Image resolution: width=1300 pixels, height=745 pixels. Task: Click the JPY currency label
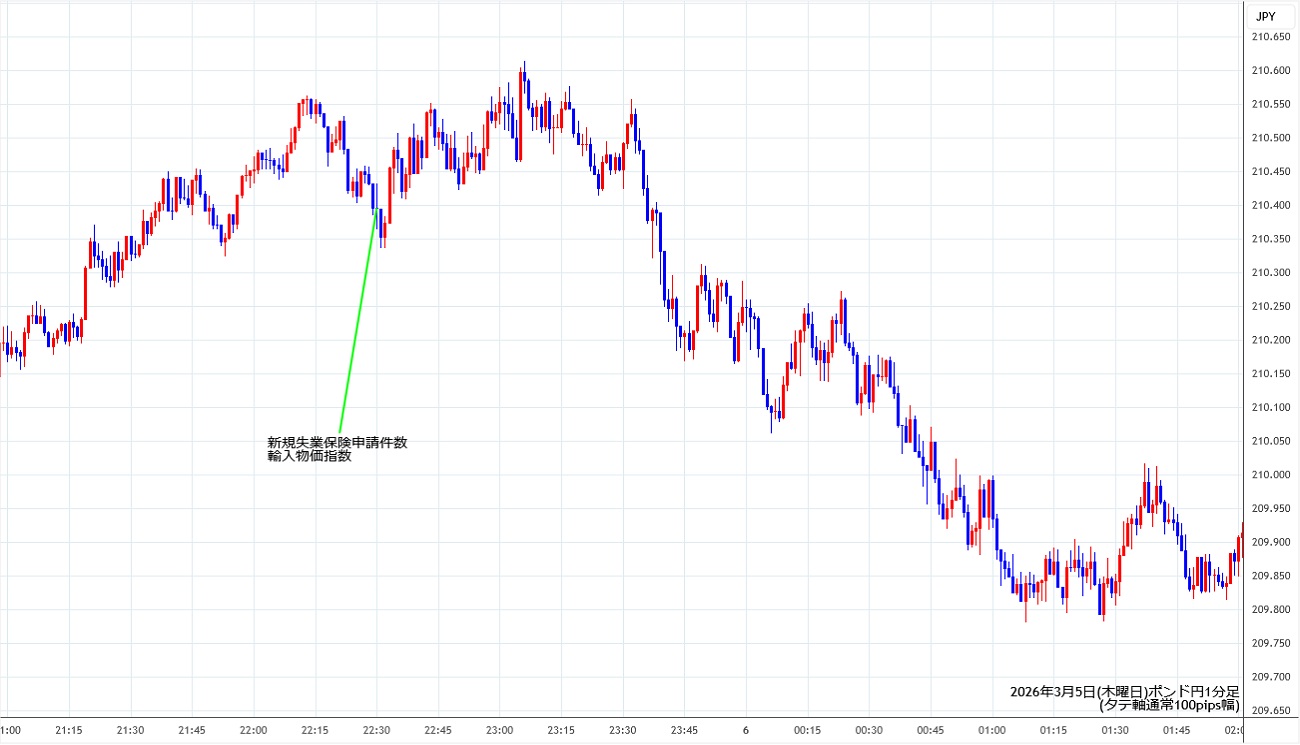click(x=1265, y=16)
